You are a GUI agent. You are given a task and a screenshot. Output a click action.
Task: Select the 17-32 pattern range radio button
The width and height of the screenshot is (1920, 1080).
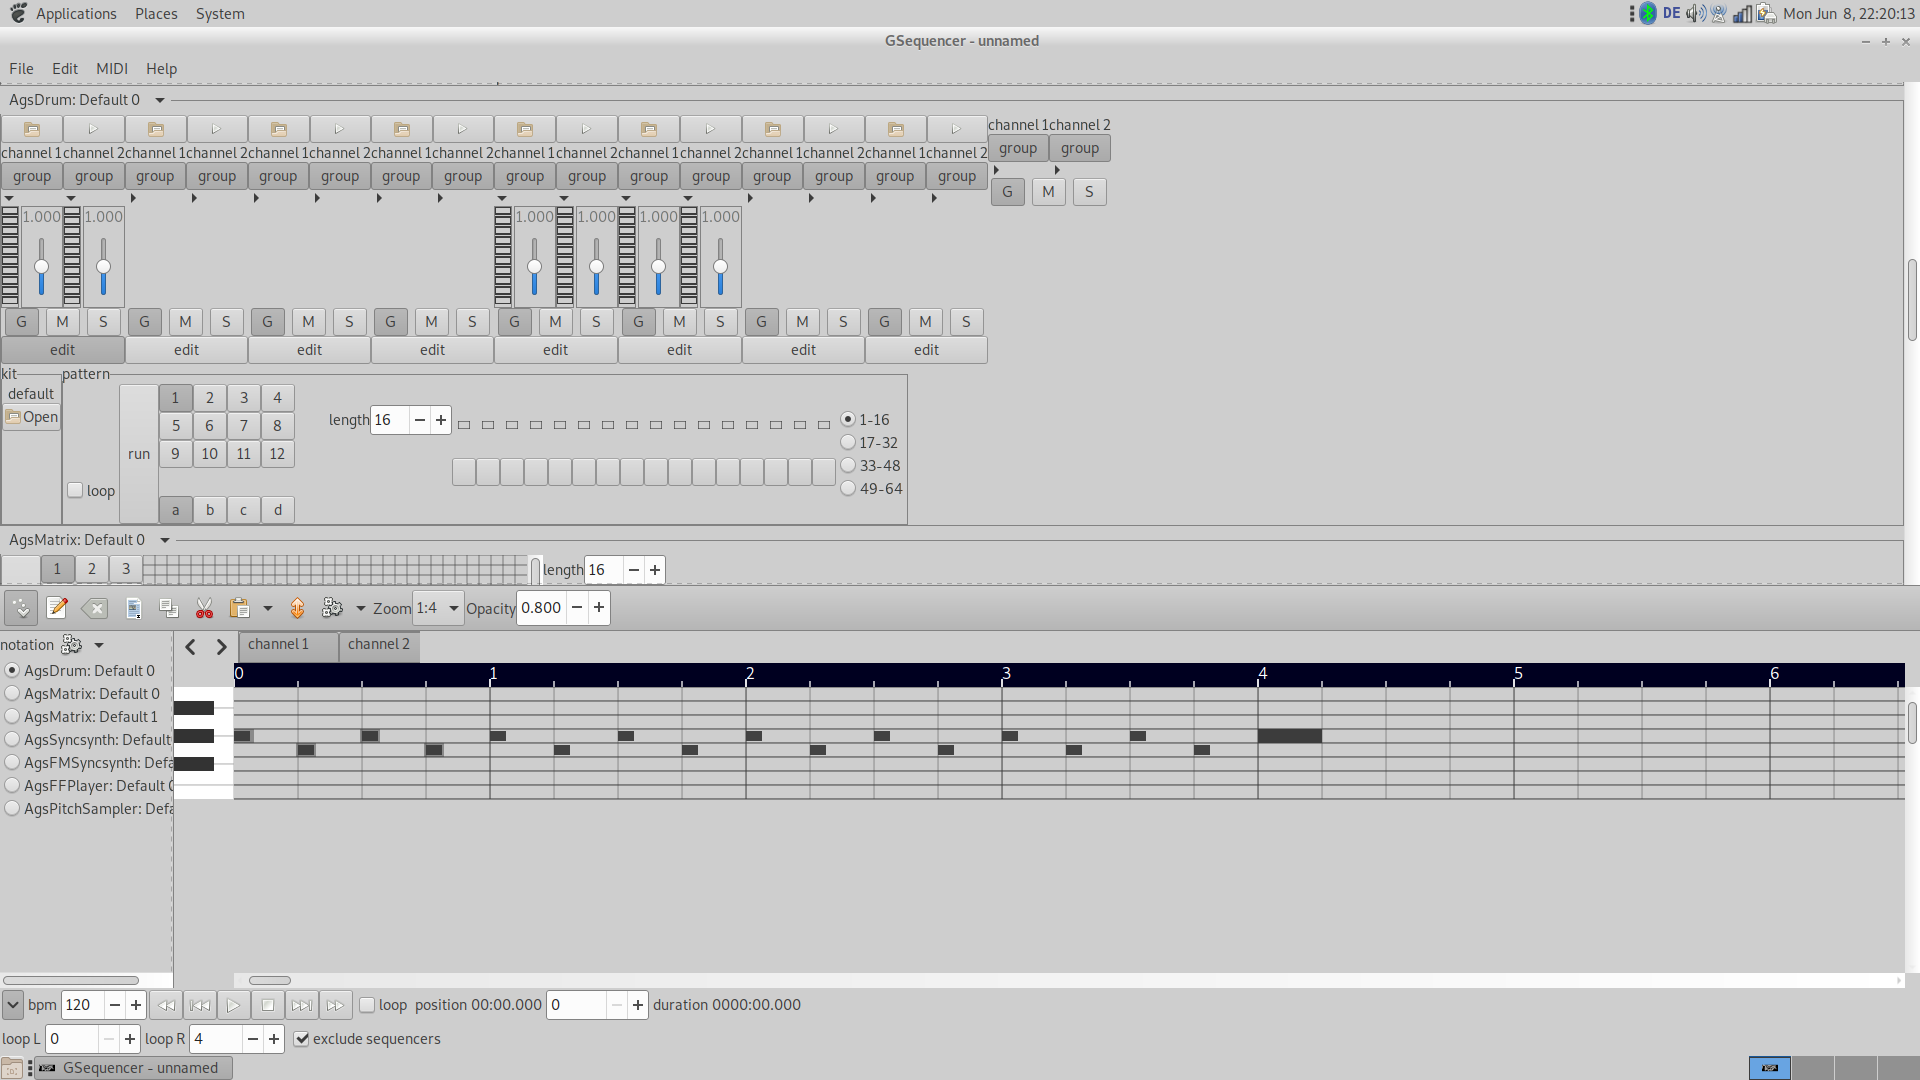pos(848,443)
